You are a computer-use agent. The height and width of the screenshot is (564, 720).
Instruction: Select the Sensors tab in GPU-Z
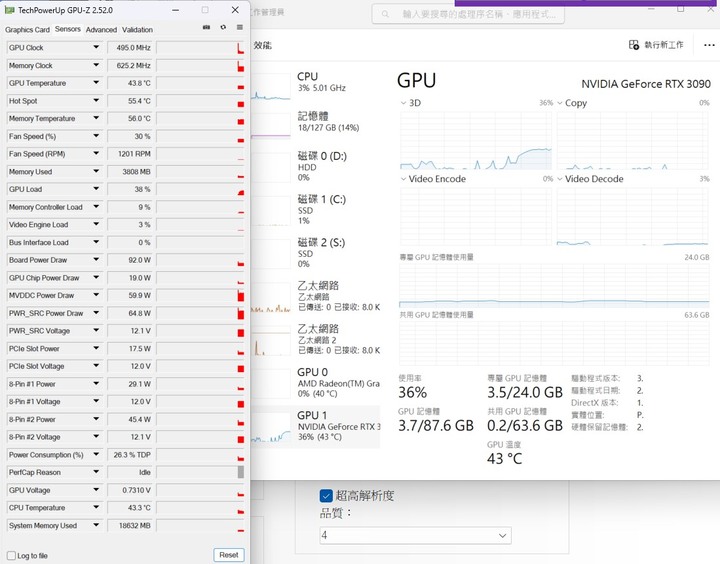(x=68, y=29)
